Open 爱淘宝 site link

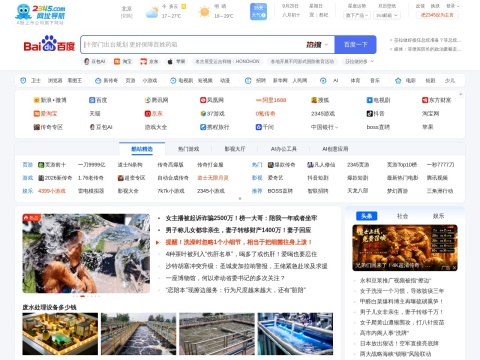pyautogui.click(x=45, y=114)
